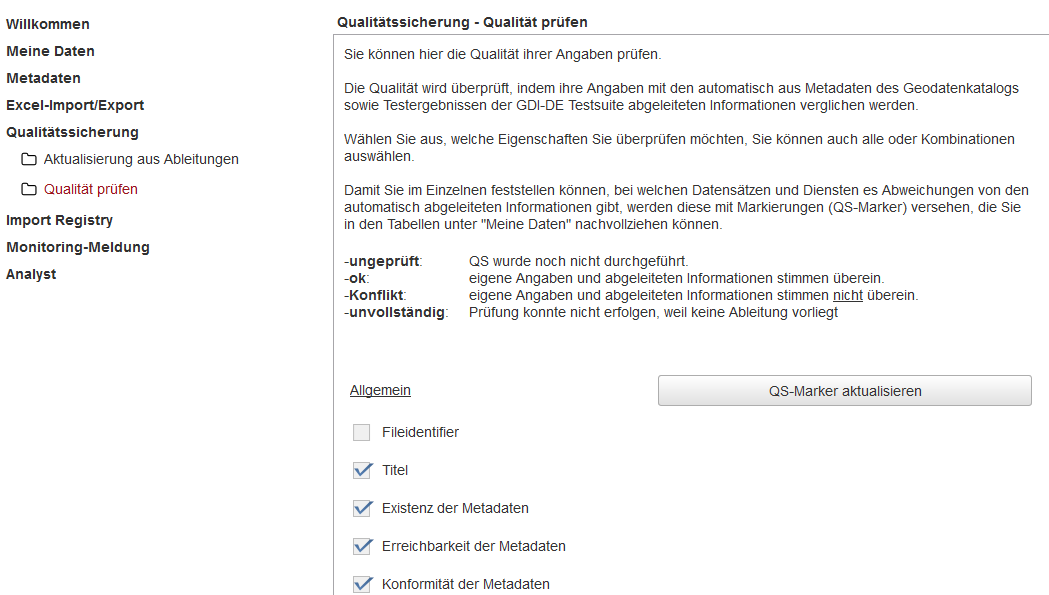Open the Analyst menu item
Viewport: 1049px width, 595px height.
pyautogui.click(x=31, y=274)
